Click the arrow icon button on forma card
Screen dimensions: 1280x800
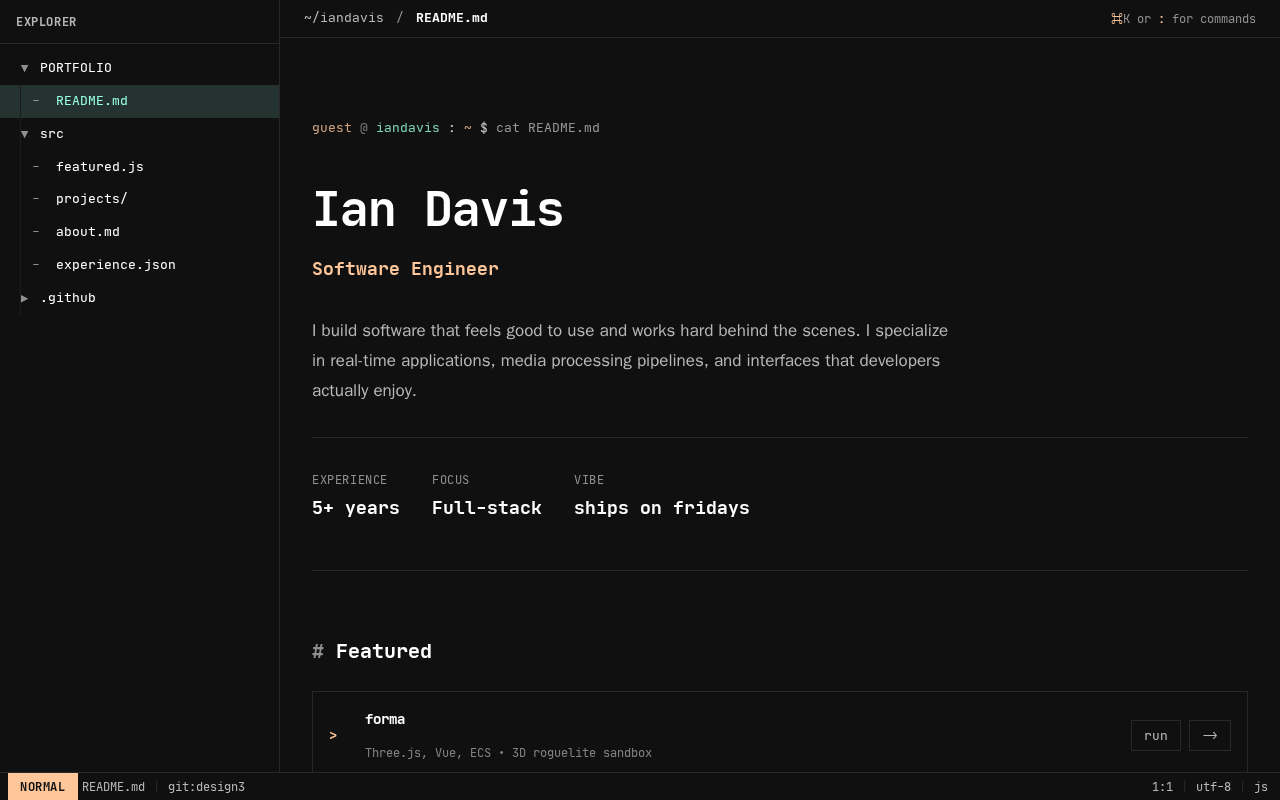[x=1209, y=736]
